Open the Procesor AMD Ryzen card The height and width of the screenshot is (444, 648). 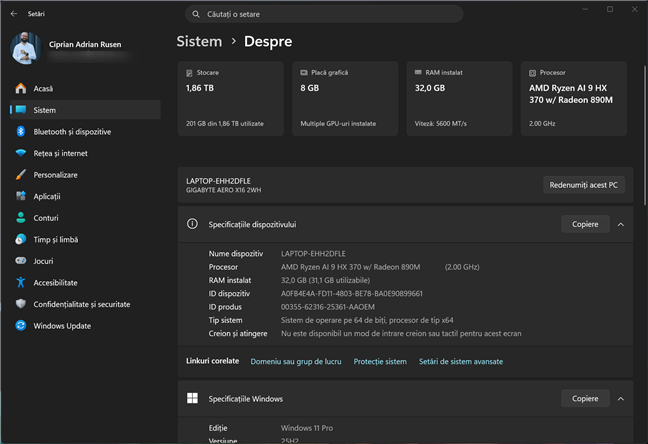pyautogui.click(x=574, y=98)
